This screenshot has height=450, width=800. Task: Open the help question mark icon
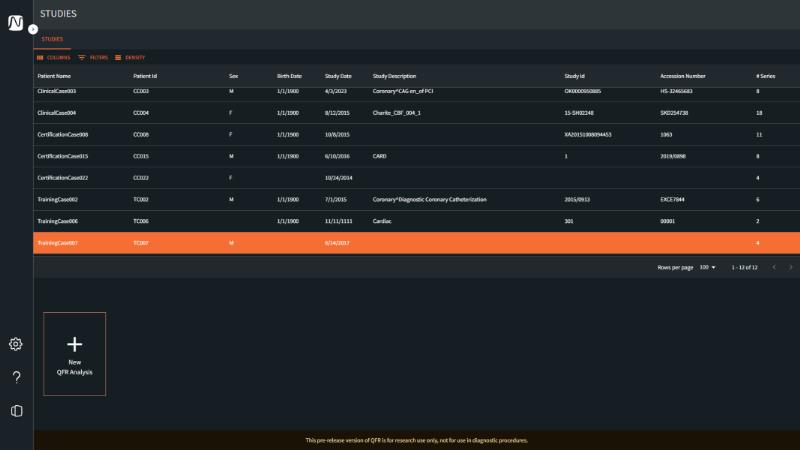pos(16,377)
